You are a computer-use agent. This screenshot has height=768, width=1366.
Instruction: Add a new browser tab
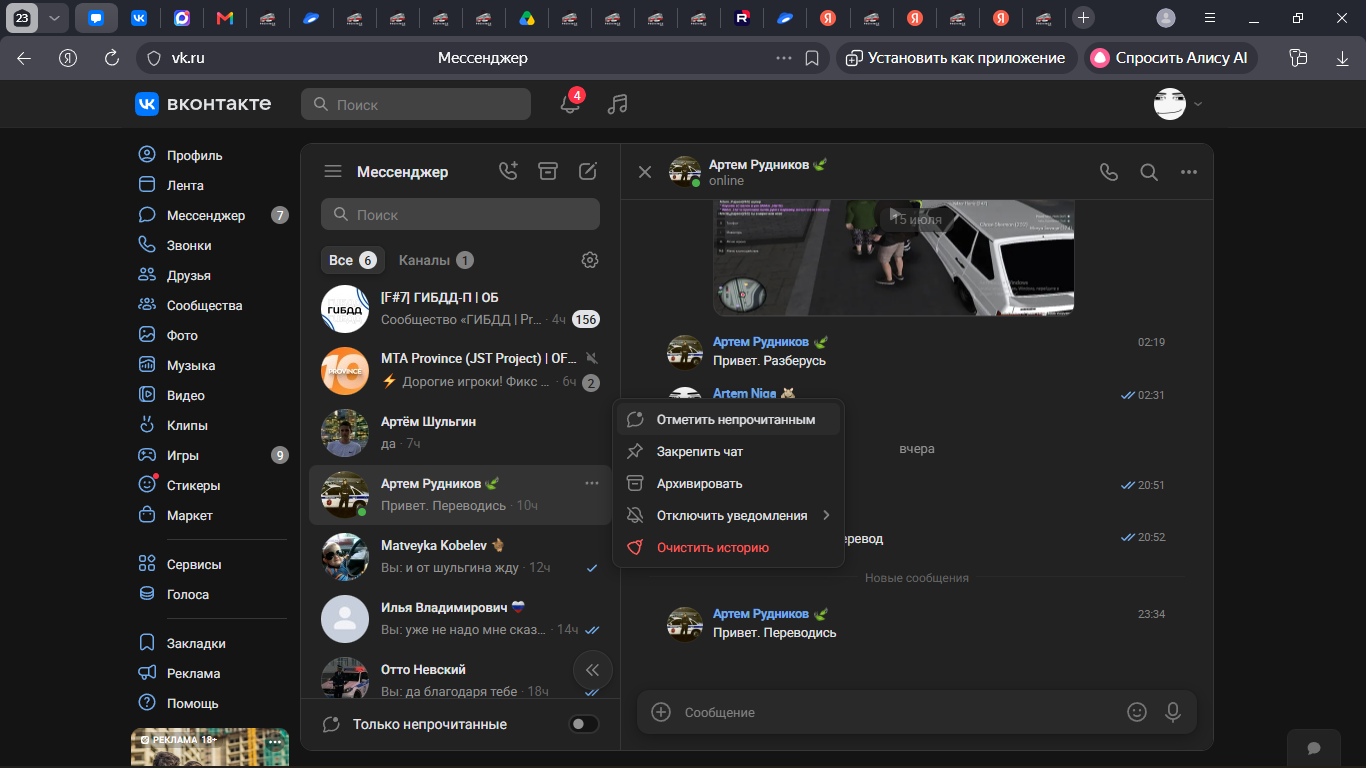[x=1083, y=18]
